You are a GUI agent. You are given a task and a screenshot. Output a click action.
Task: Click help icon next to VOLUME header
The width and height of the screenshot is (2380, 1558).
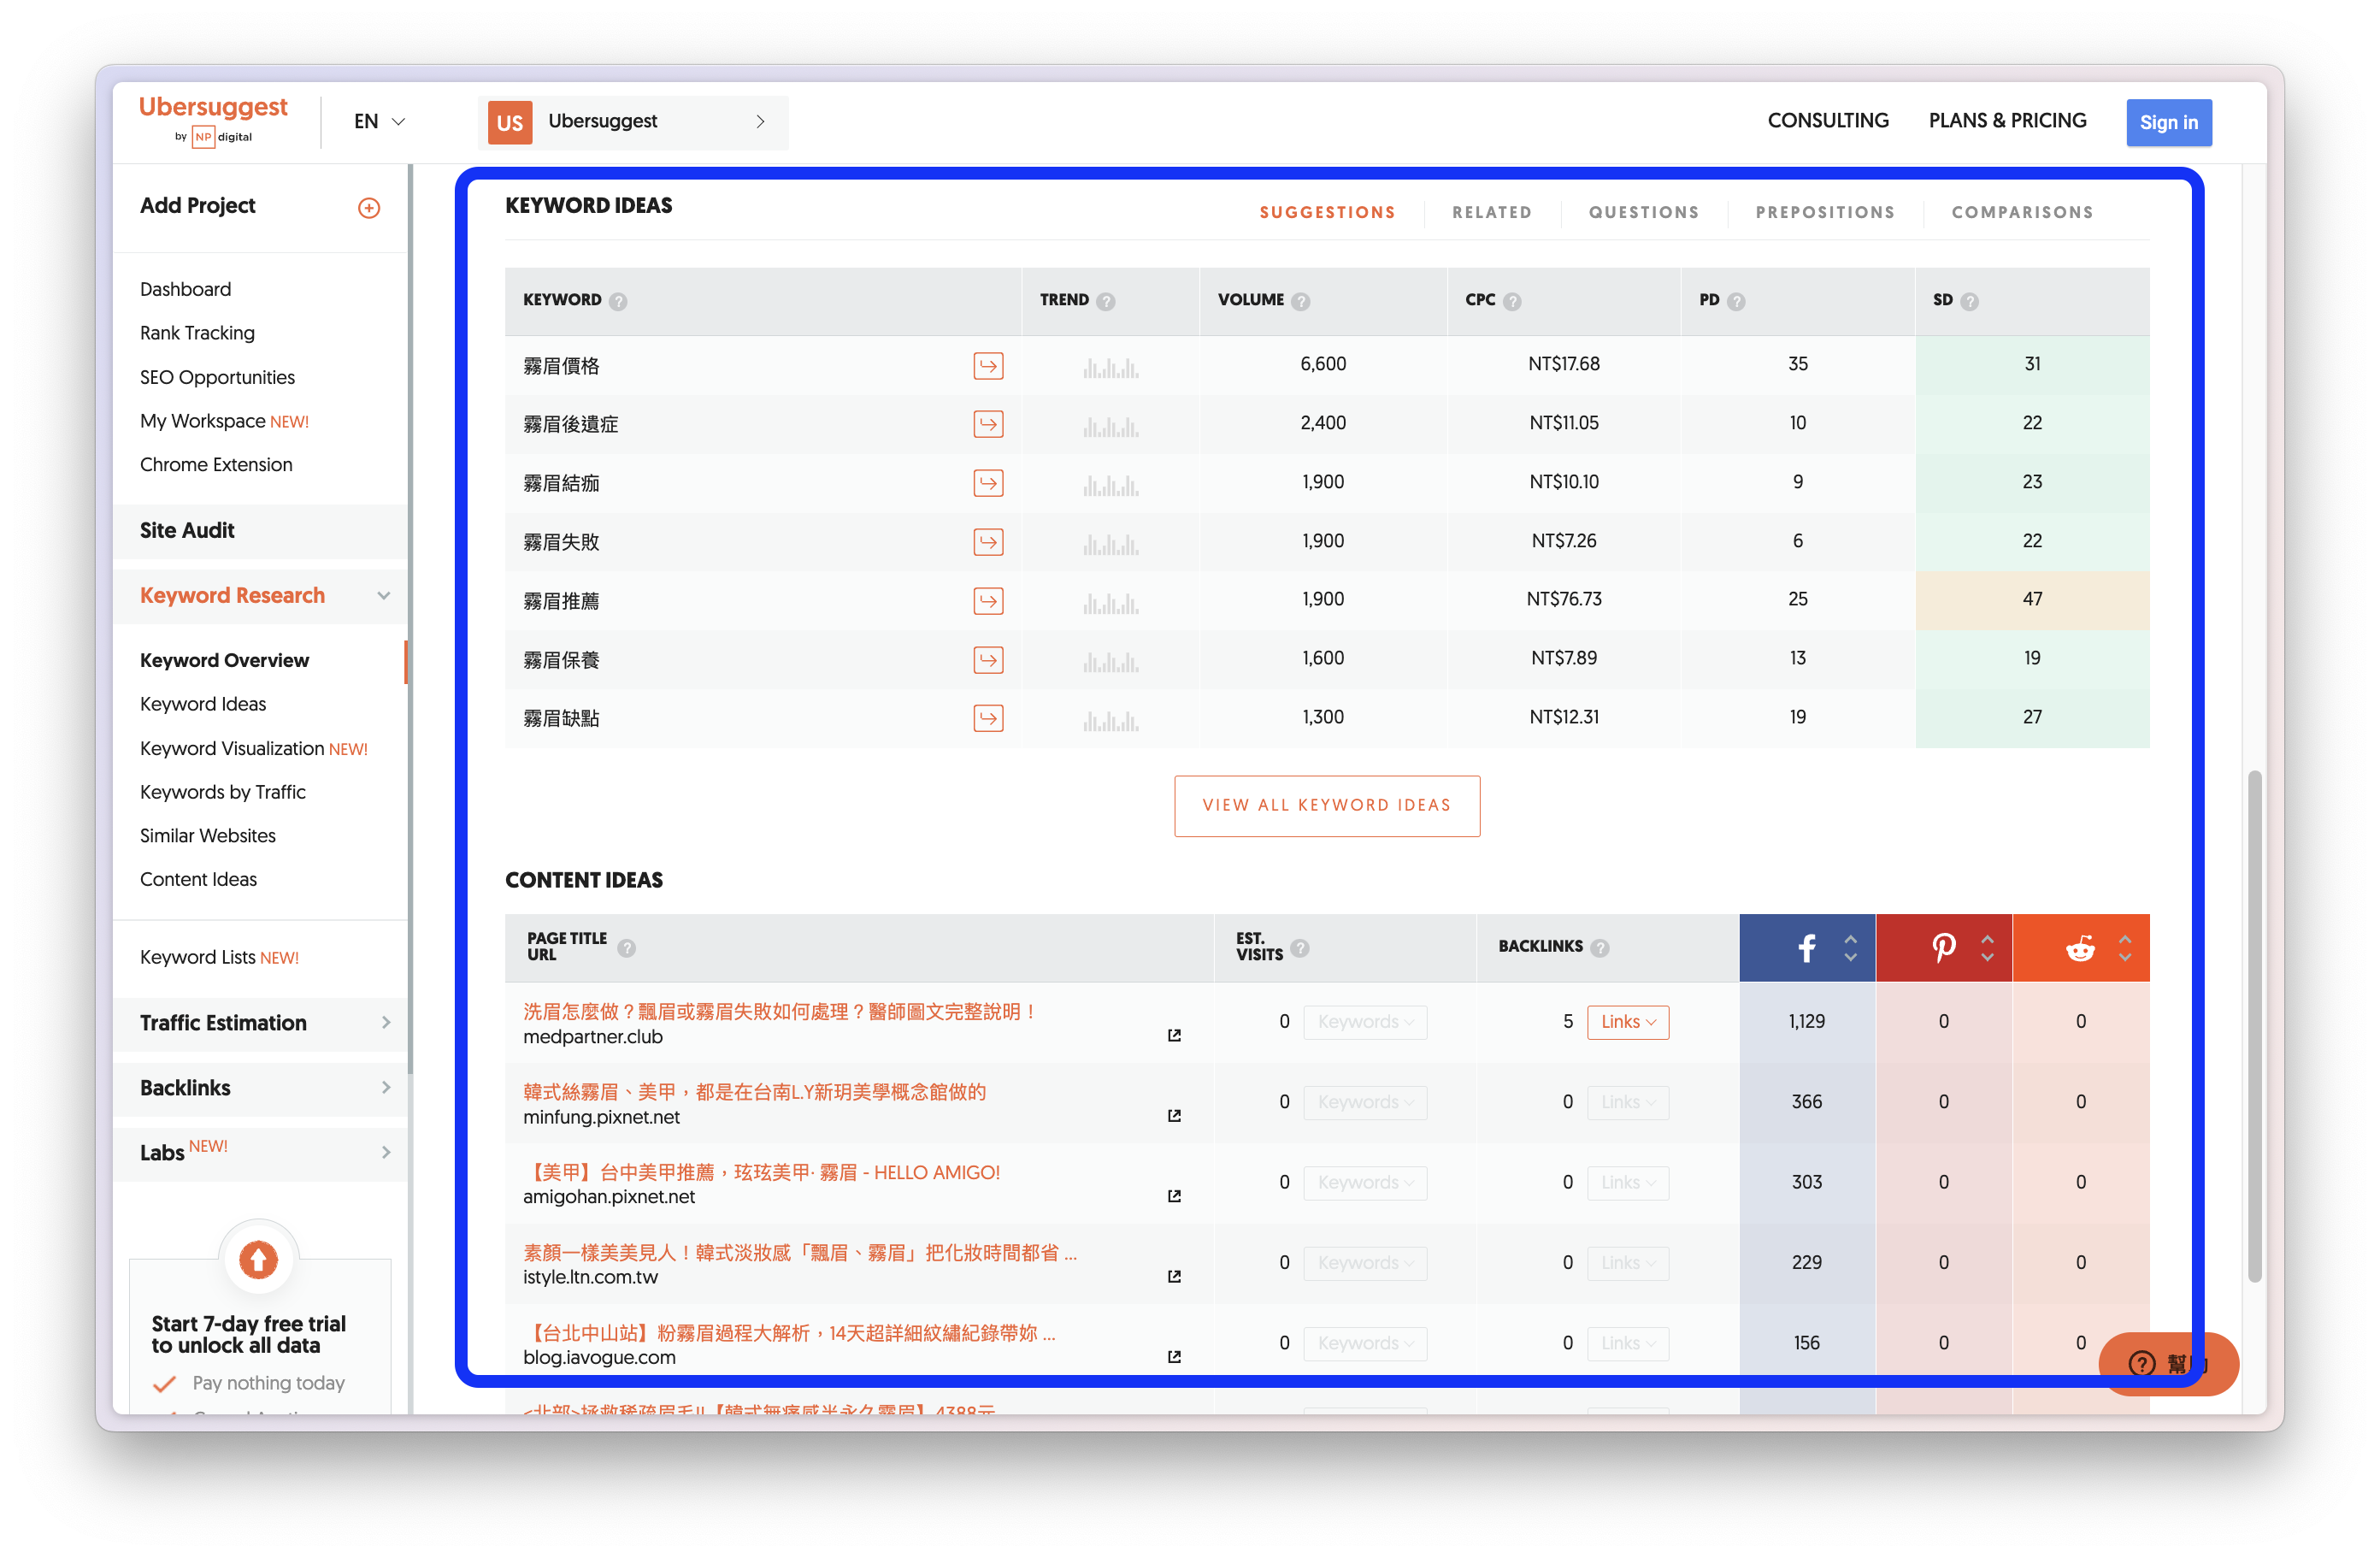click(1300, 301)
